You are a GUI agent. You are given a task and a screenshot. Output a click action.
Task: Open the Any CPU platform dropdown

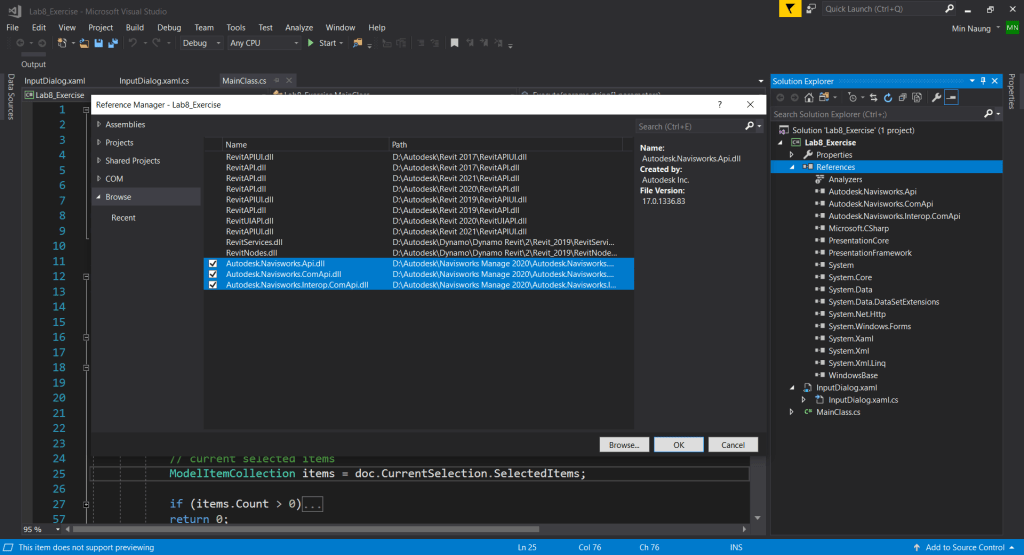pos(264,43)
